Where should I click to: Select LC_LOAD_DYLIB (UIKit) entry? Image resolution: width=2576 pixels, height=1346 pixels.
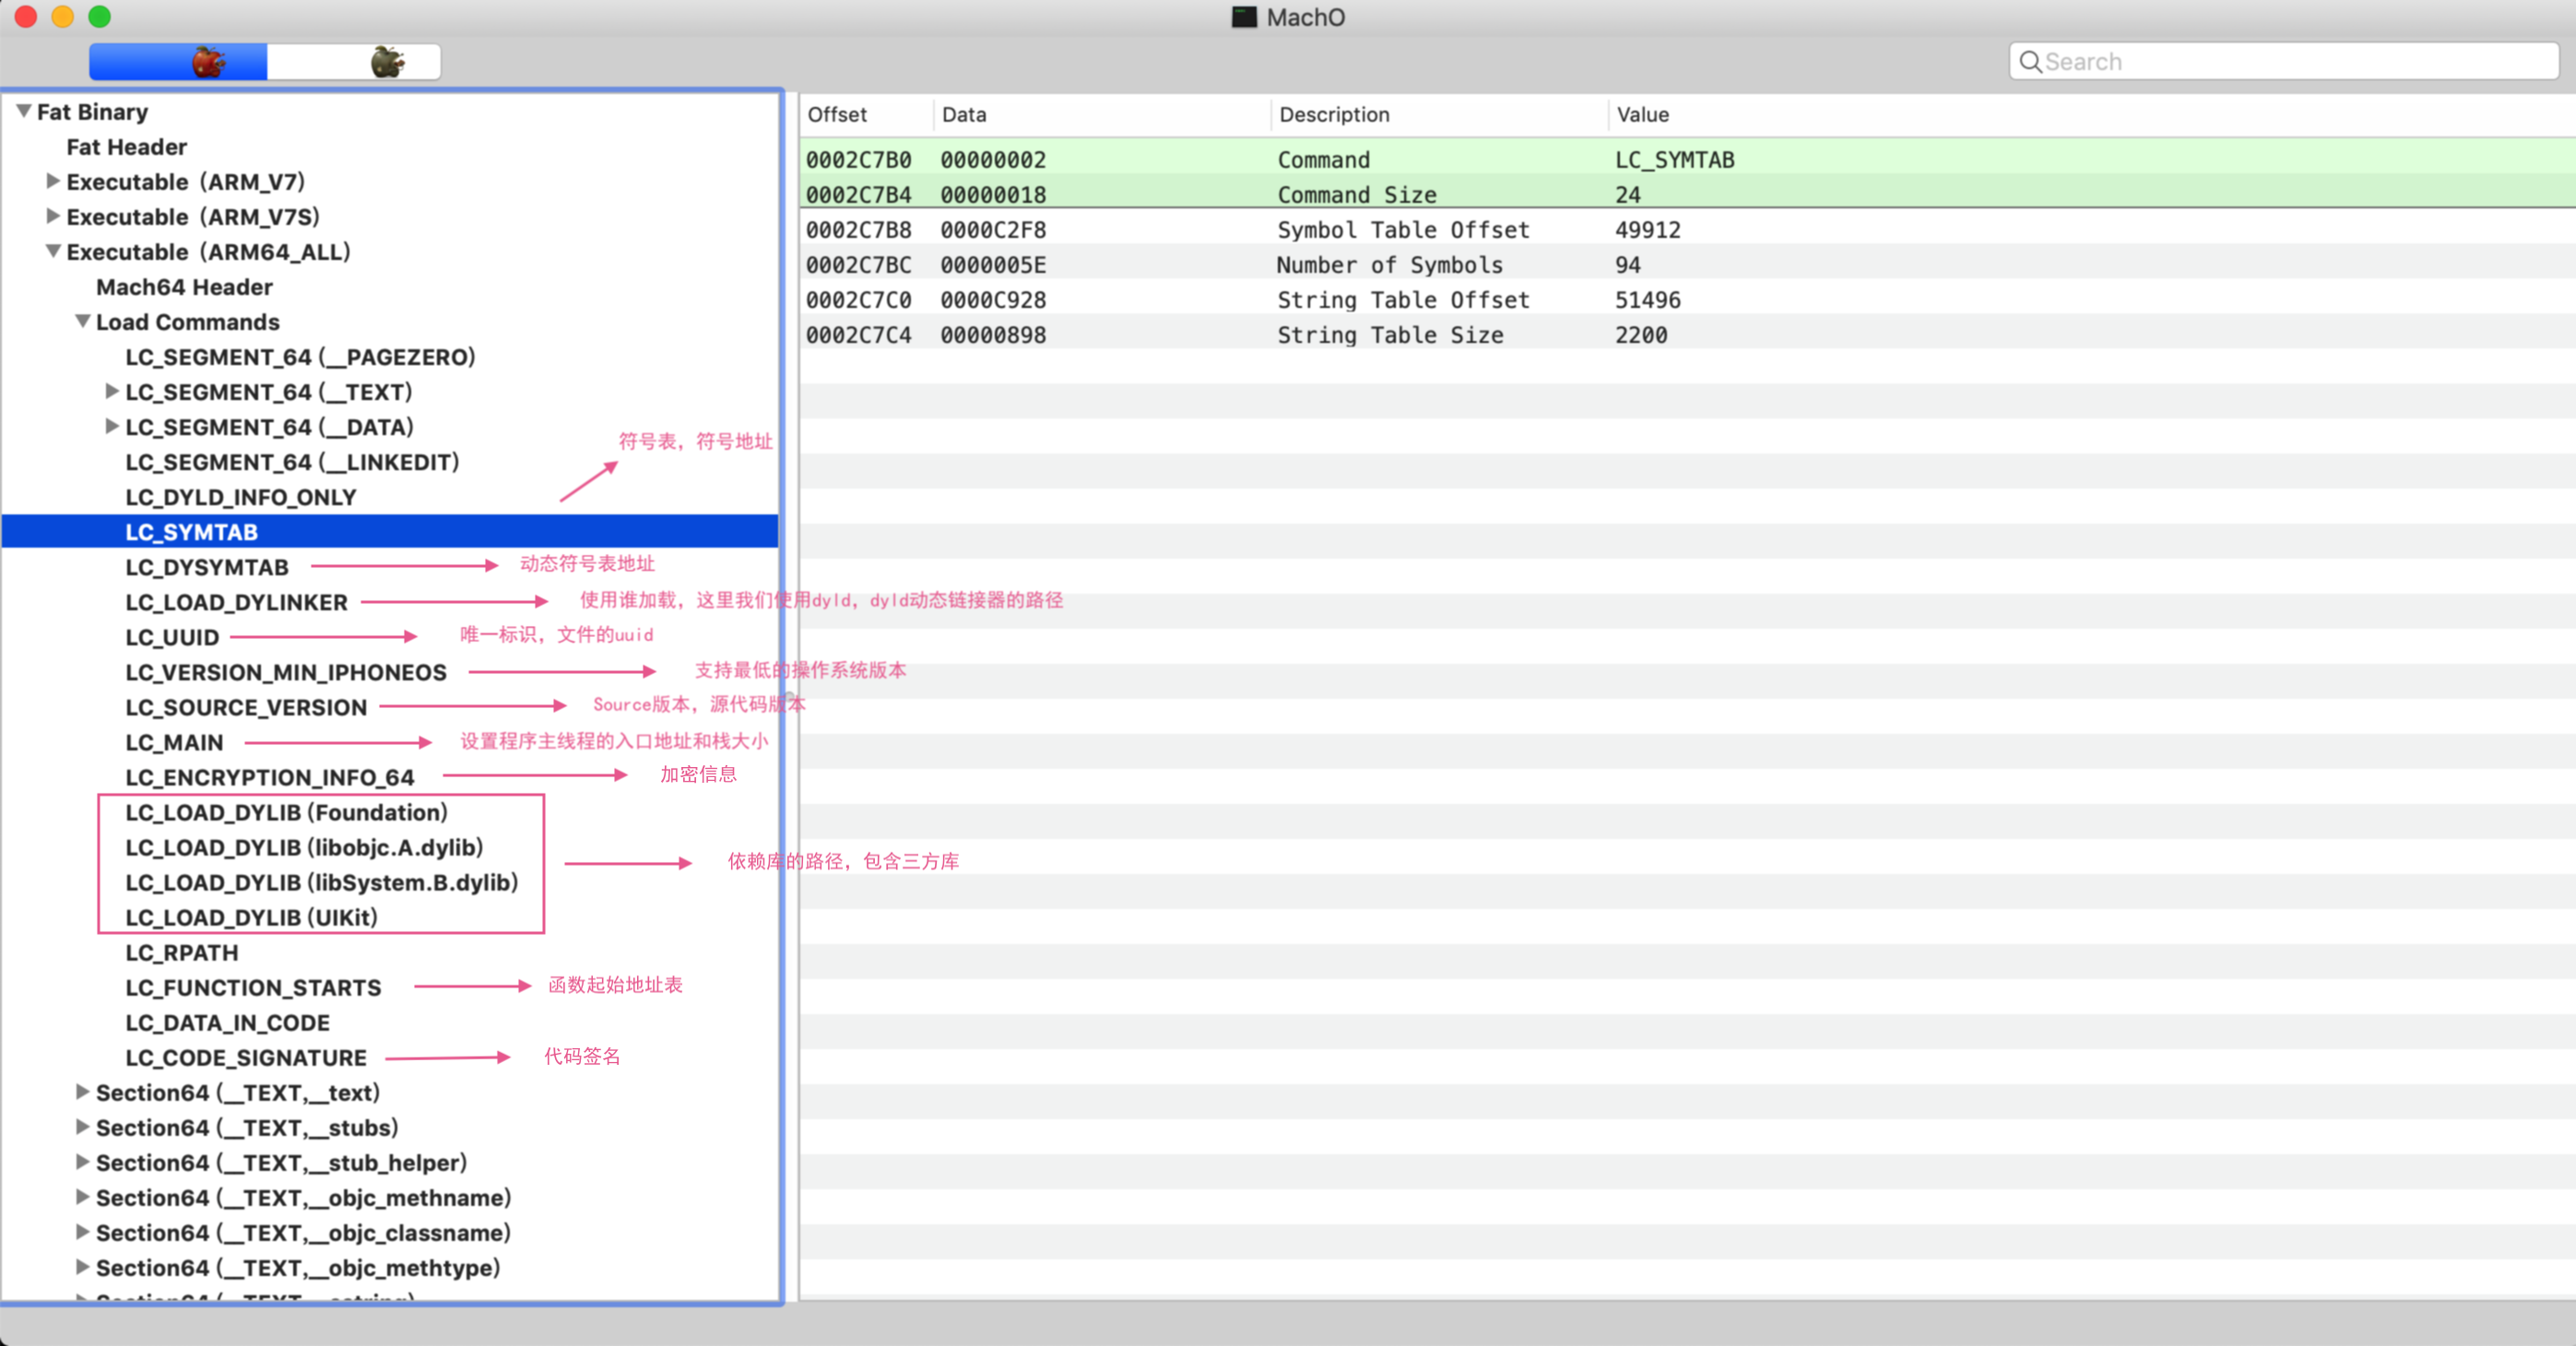click(x=251, y=917)
